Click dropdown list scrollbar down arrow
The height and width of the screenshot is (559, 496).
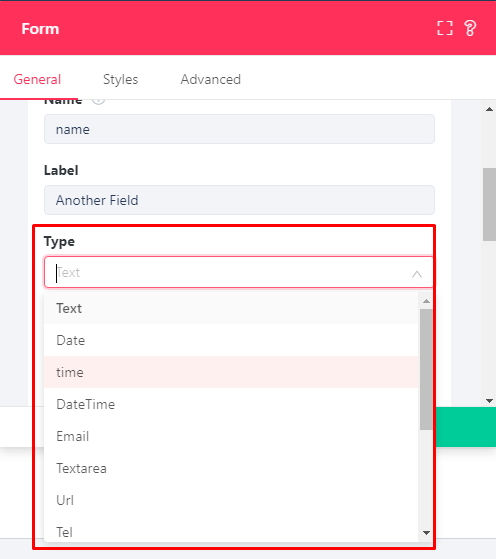point(426,533)
